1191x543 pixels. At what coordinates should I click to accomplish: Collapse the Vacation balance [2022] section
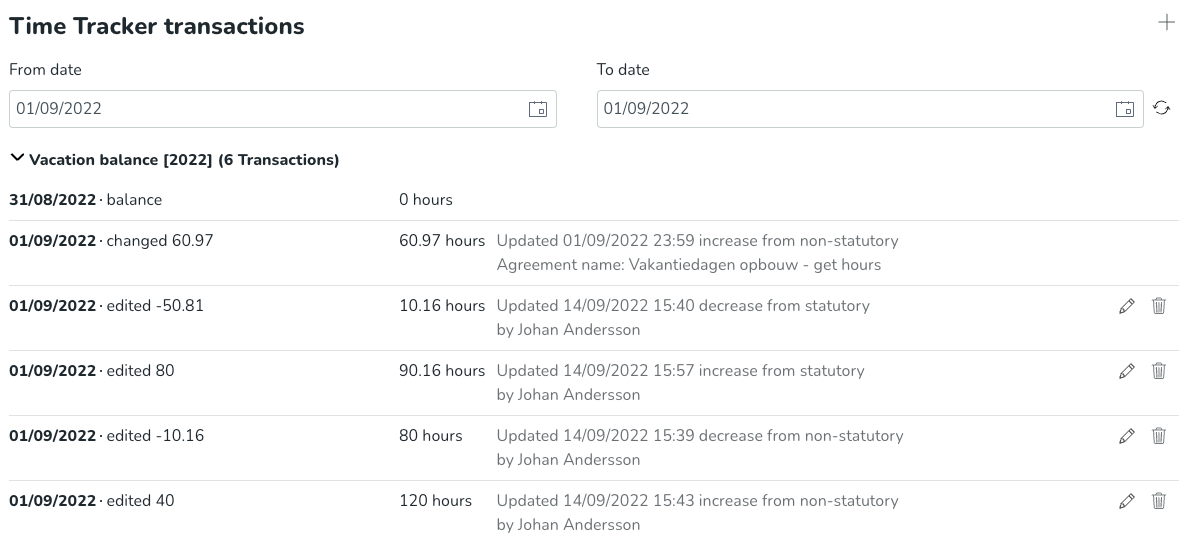[x=17, y=159]
